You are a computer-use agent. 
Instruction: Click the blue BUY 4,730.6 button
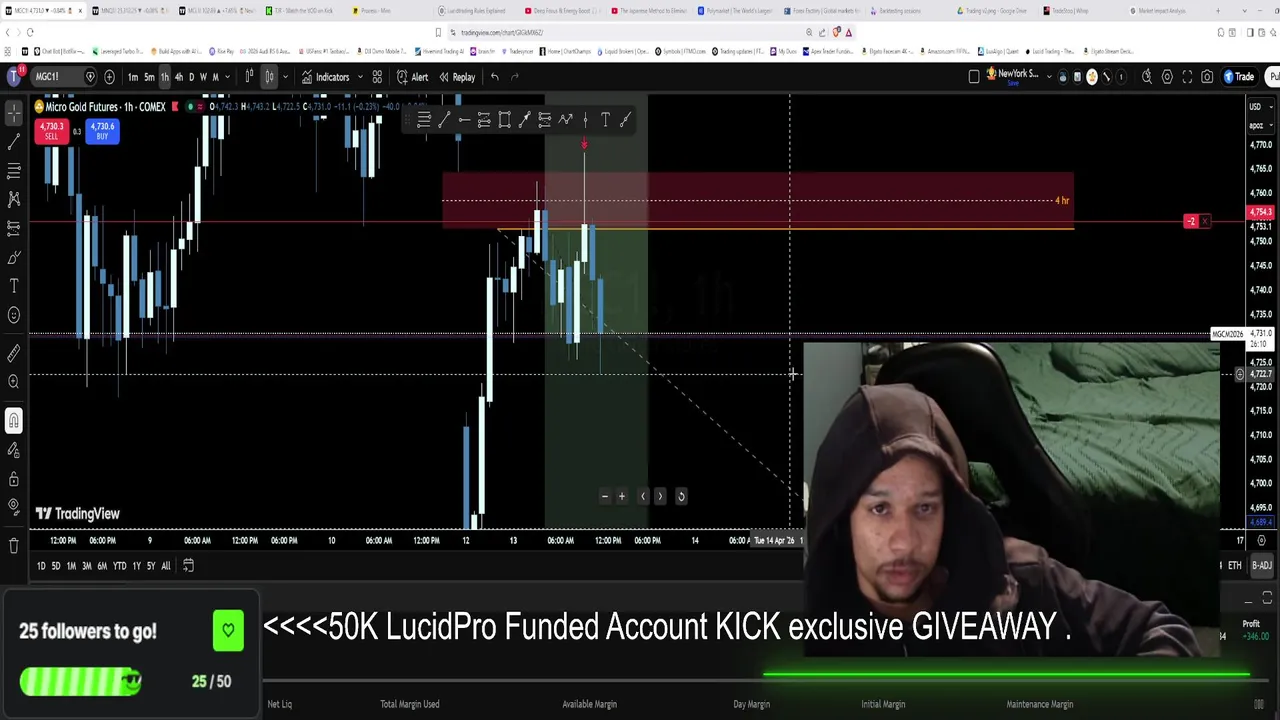click(101, 131)
